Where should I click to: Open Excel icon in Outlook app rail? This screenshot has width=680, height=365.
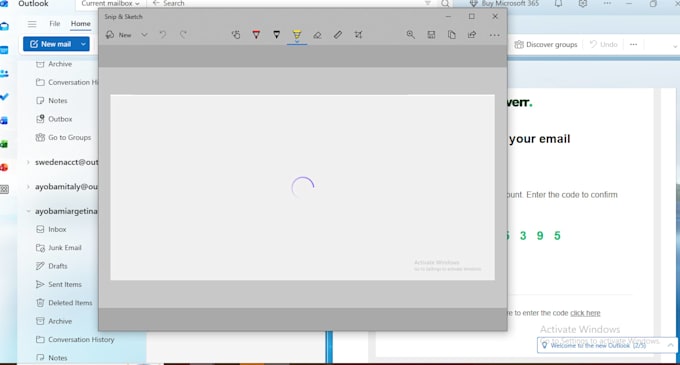(4, 144)
